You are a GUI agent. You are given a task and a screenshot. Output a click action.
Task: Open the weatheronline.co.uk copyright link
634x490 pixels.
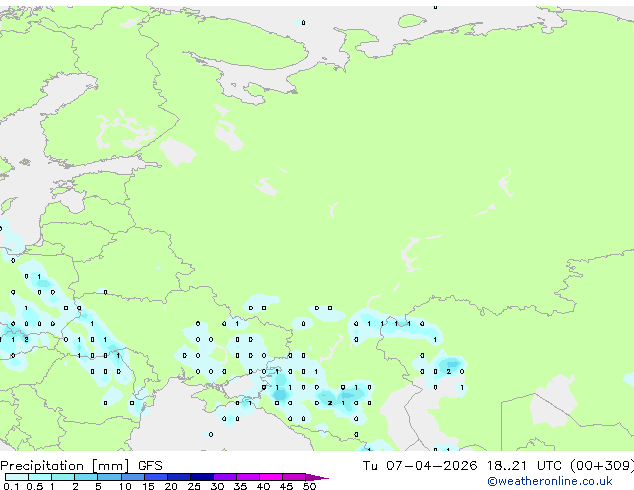coord(550,481)
